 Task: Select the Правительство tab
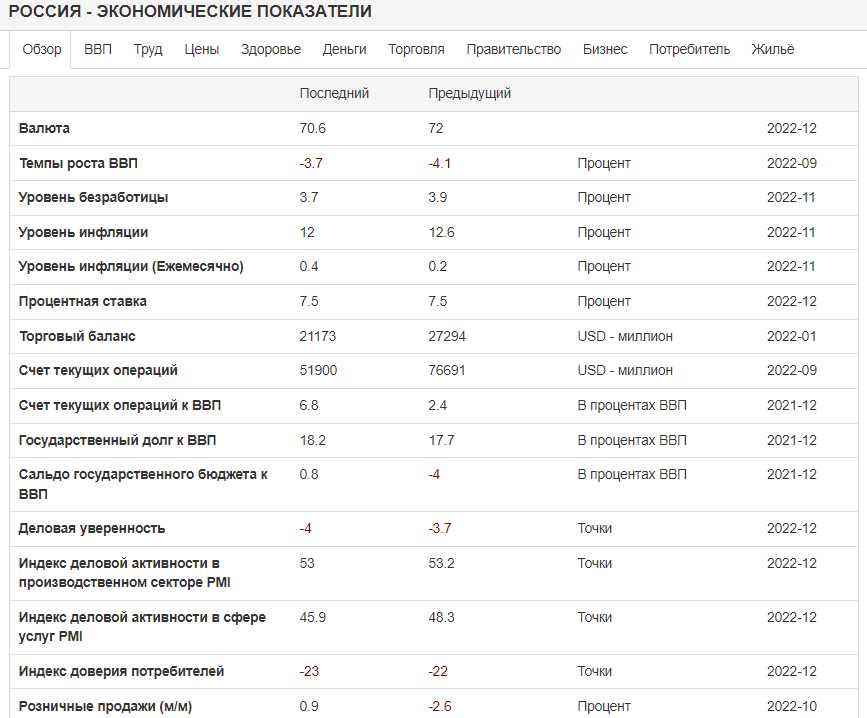tap(513, 50)
